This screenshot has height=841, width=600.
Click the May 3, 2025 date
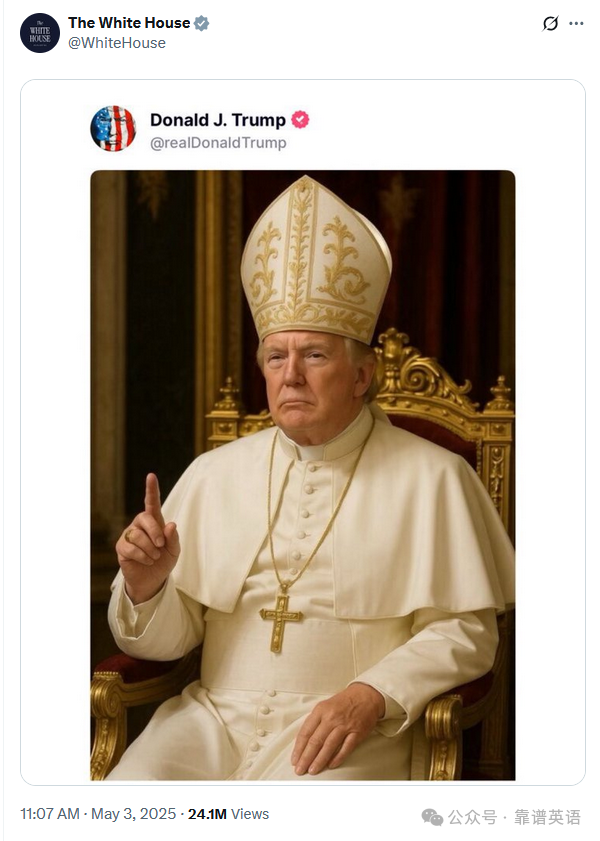point(134,814)
